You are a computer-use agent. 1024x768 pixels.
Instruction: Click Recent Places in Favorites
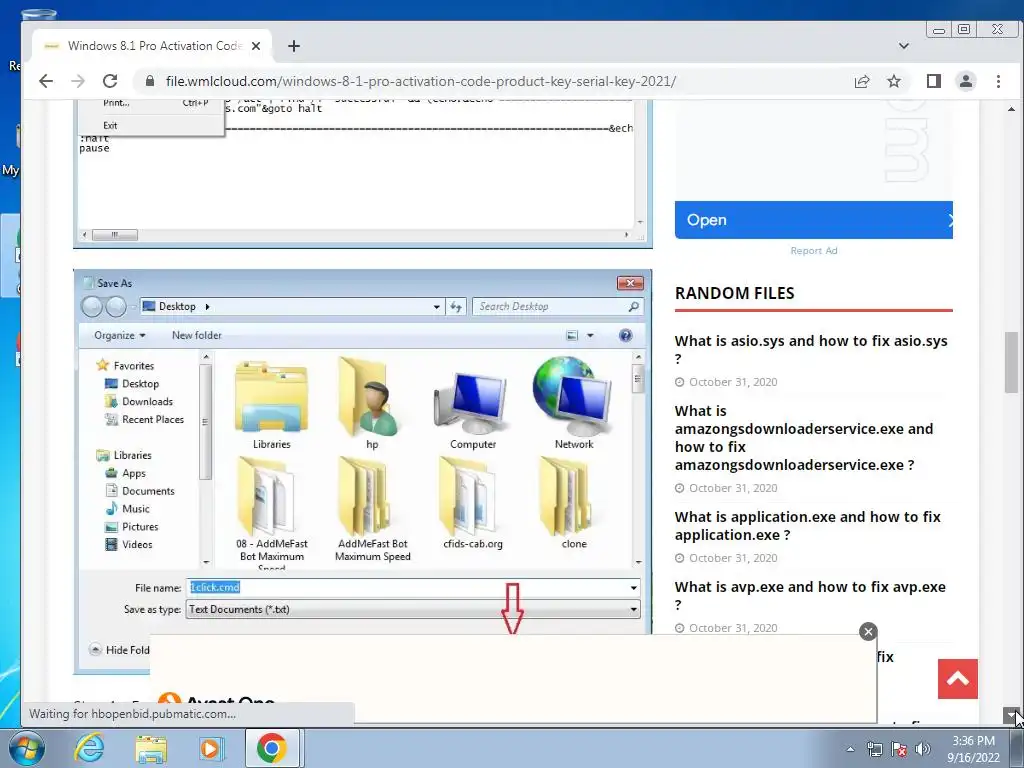point(152,419)
